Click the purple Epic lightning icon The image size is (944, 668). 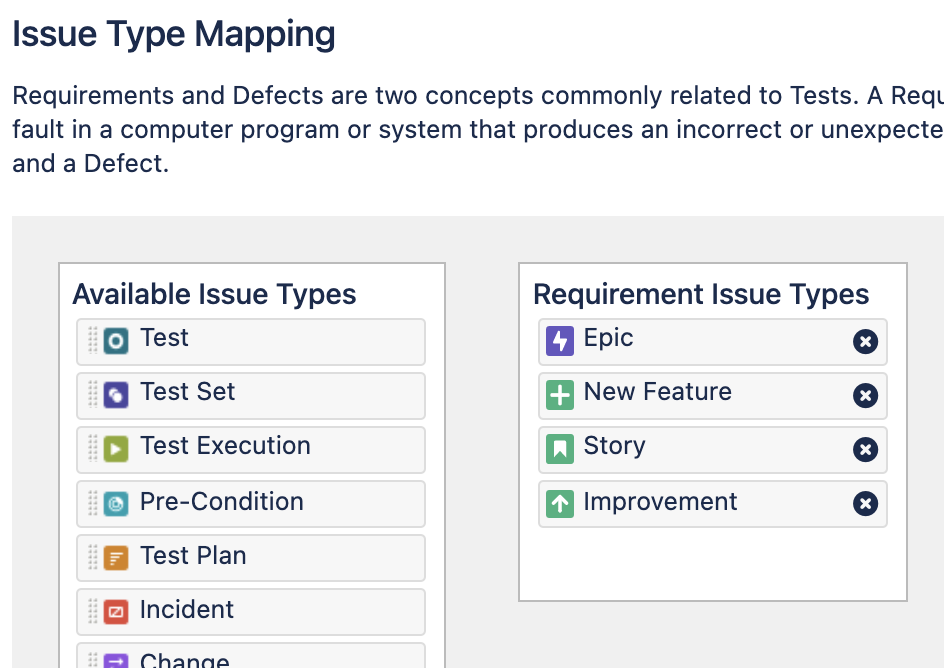pyautogui.click(x=560, y=341)
